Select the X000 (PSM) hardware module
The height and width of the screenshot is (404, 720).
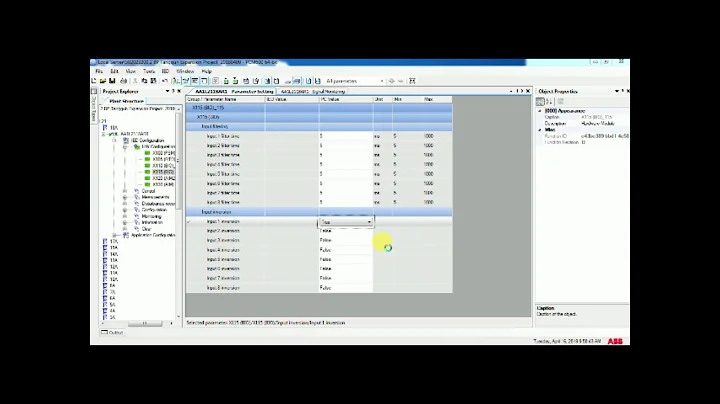(x=163, y=153)
